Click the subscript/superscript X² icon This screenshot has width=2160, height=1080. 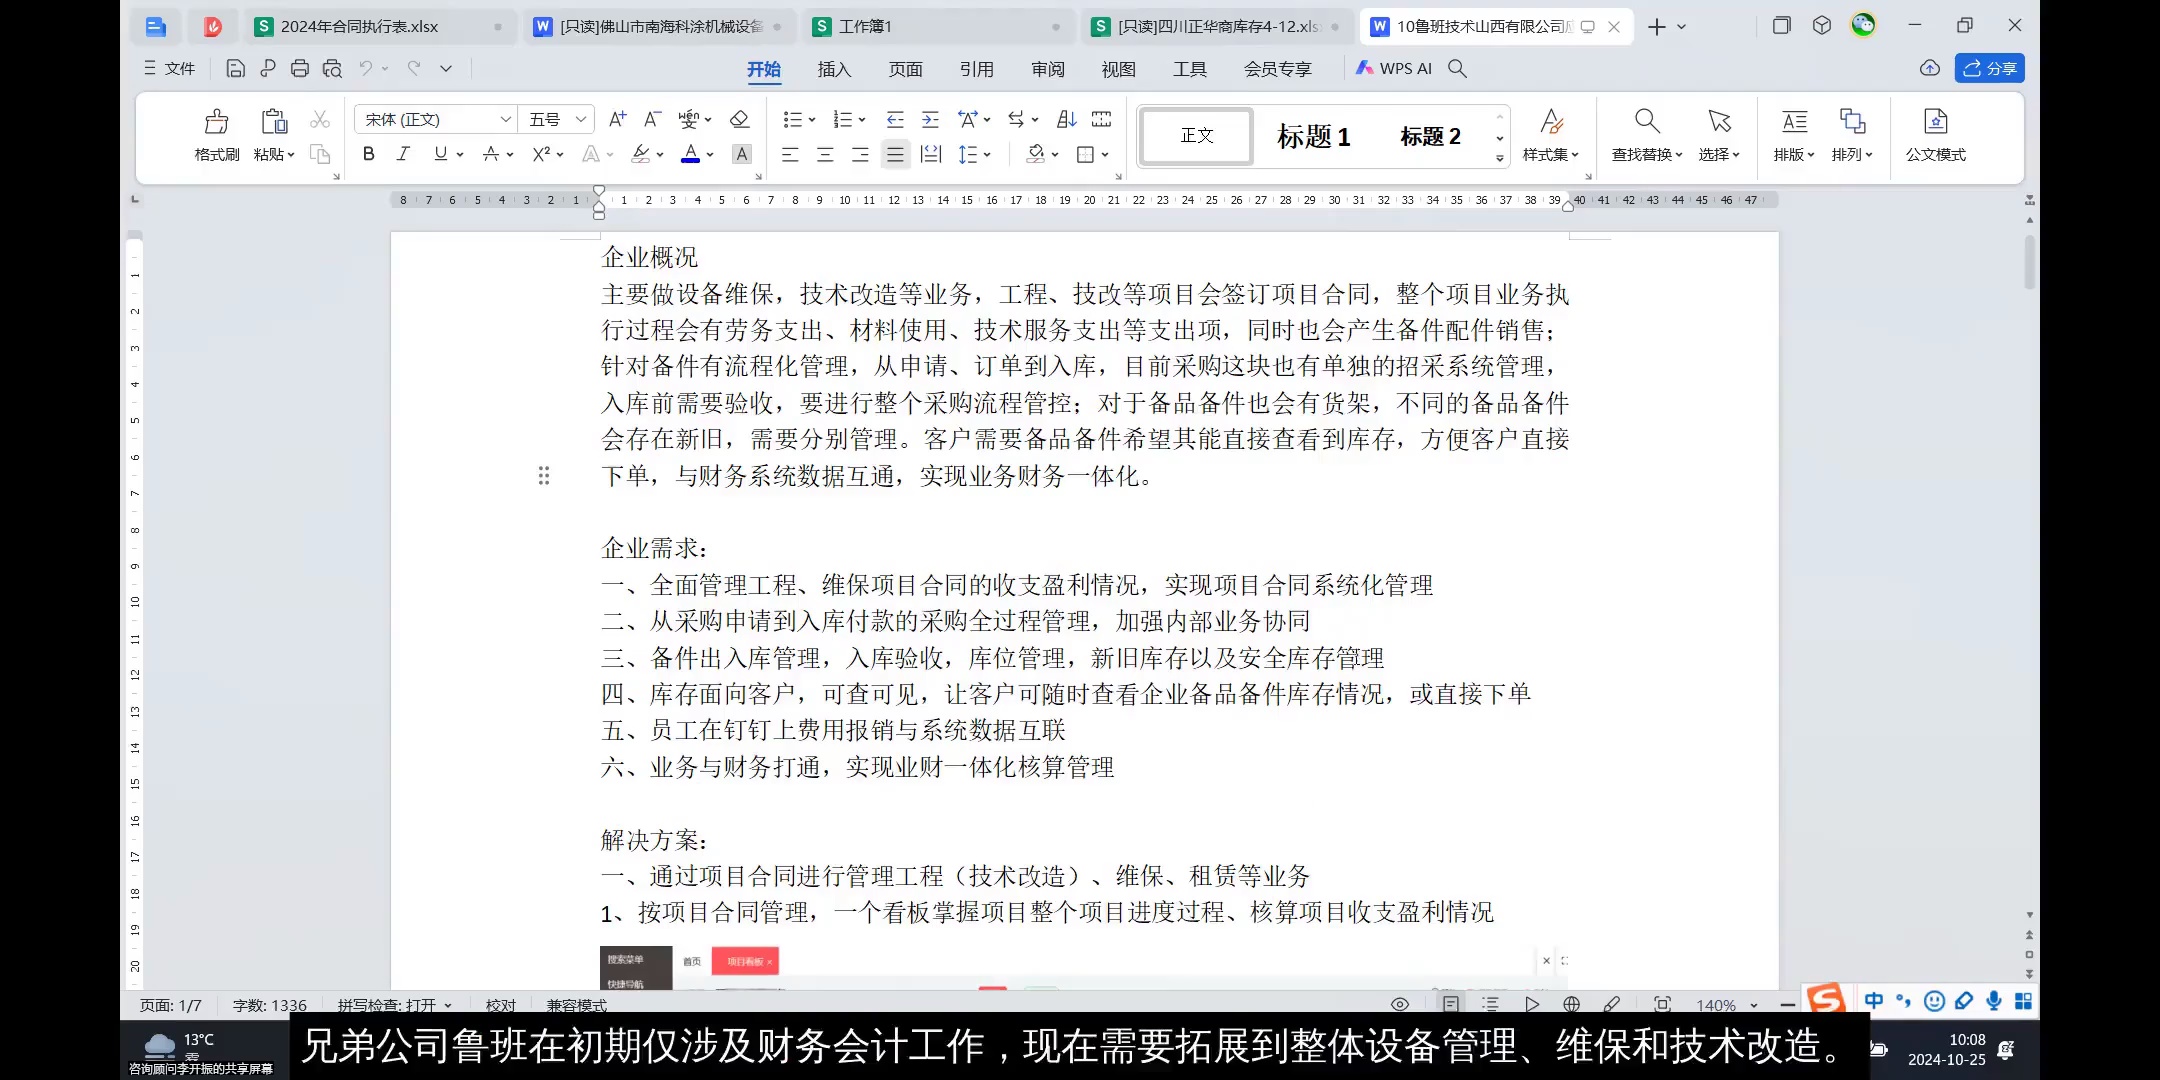[541, 154]
